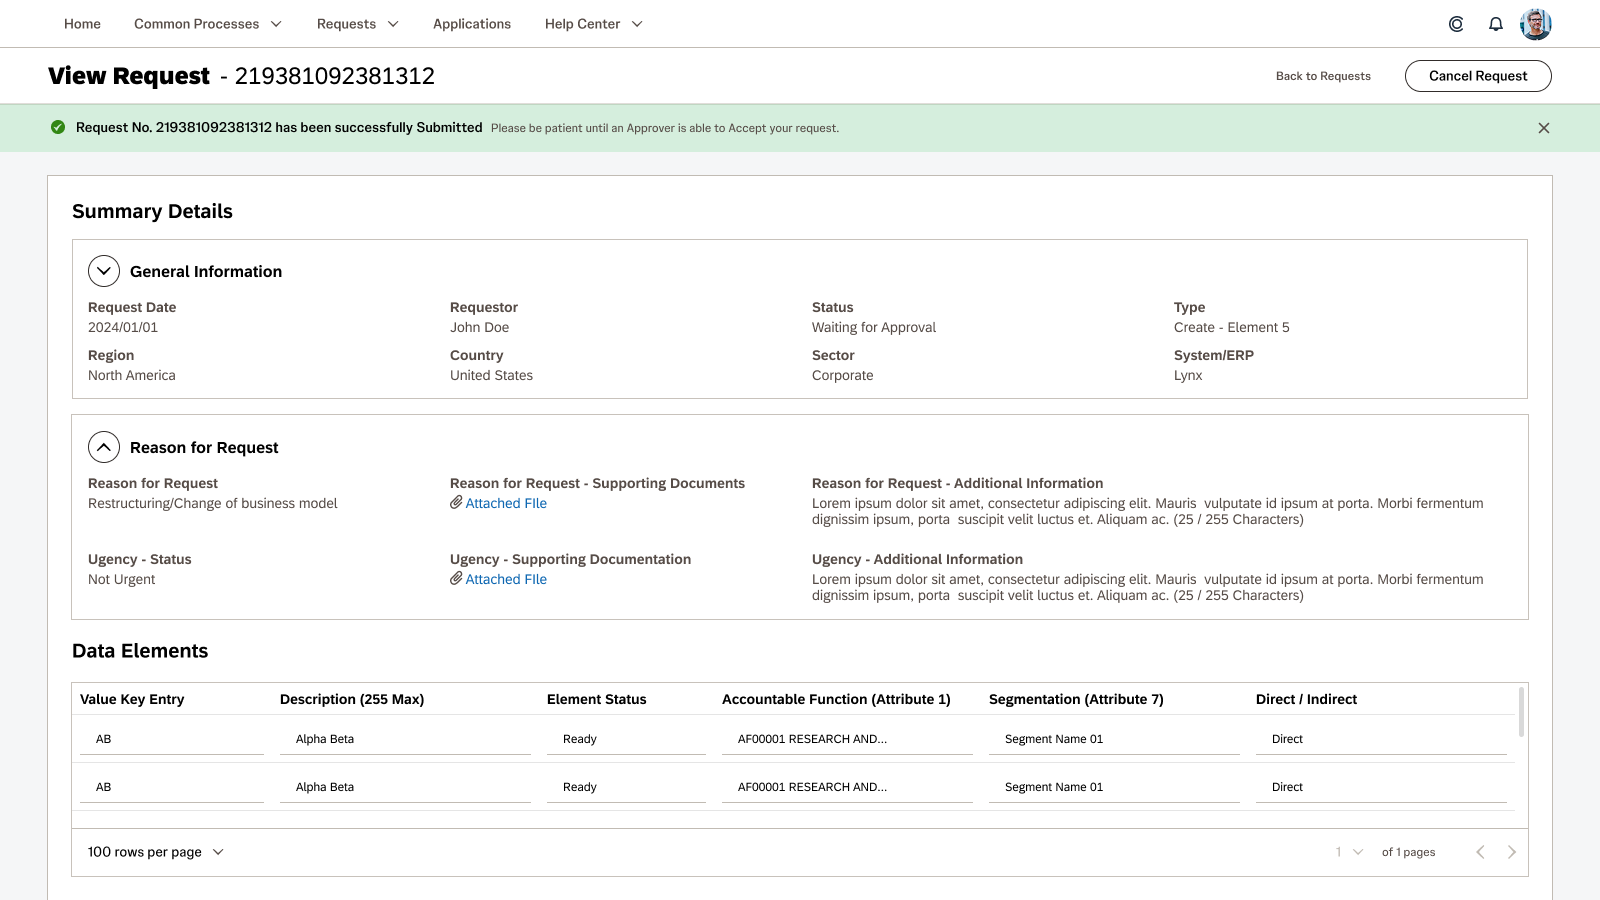Open the page number dropdown
The image size is (1600, 900).
[x=1349, y=852]
